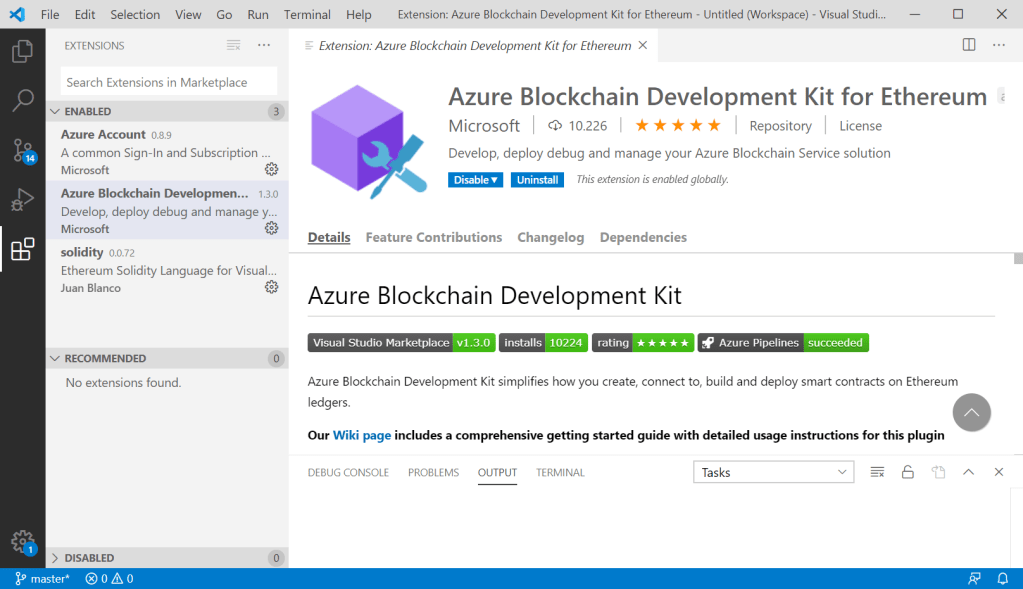The width and height of the screenshot is (1023, 589).
Task: Collapse the ENABLED extensions section
Action: tap(55, 111)
